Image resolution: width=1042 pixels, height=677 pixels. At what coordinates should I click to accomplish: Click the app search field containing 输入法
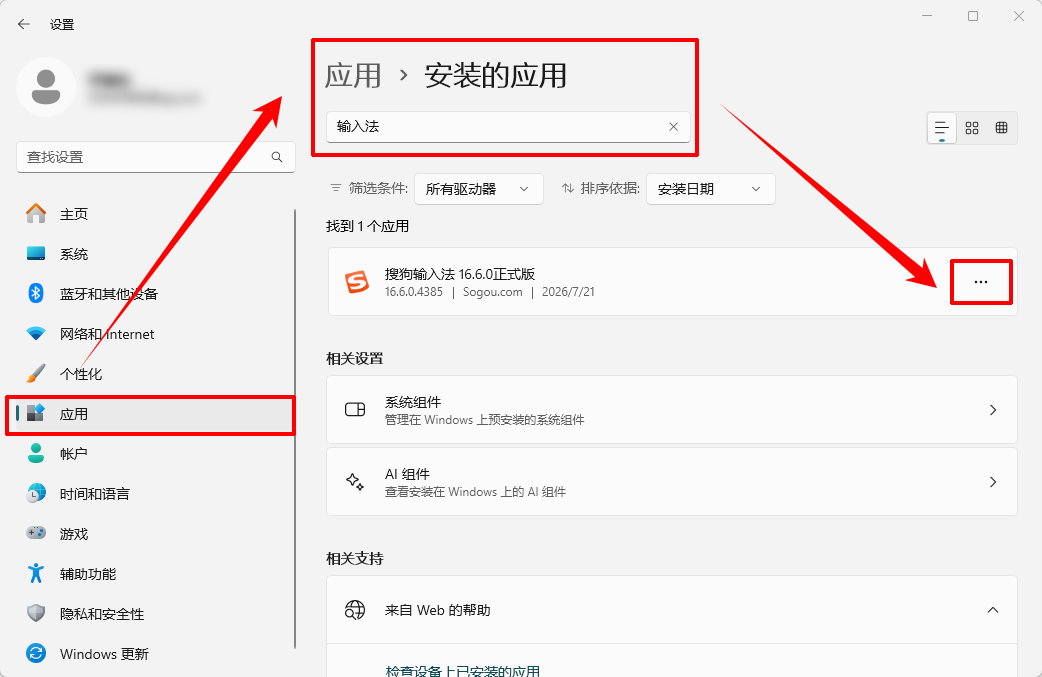click(508, 126)
